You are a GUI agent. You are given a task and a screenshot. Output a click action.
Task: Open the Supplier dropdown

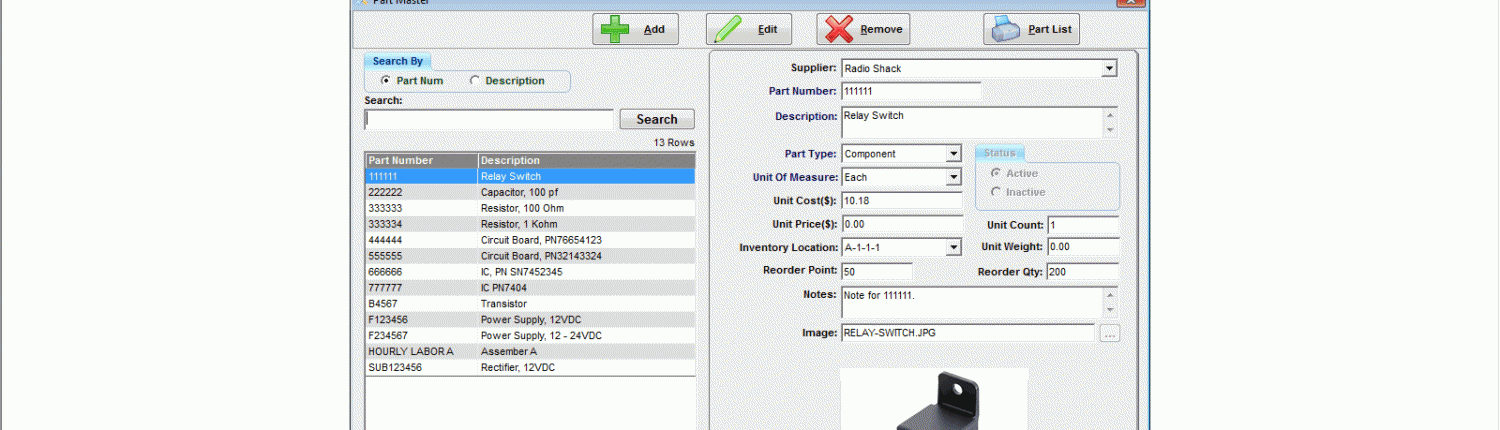pos(1109,69)
